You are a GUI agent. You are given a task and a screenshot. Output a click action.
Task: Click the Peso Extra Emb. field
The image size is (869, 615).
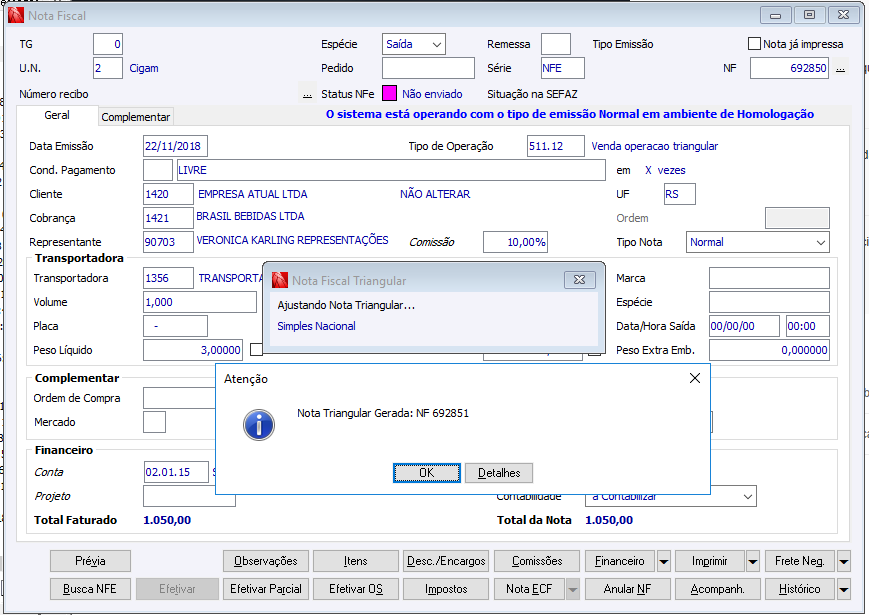coord(769,350)
